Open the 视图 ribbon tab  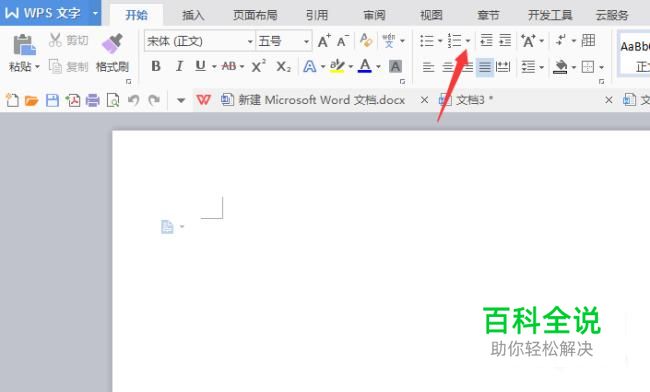pyautogui.click(x=431, y=15)
